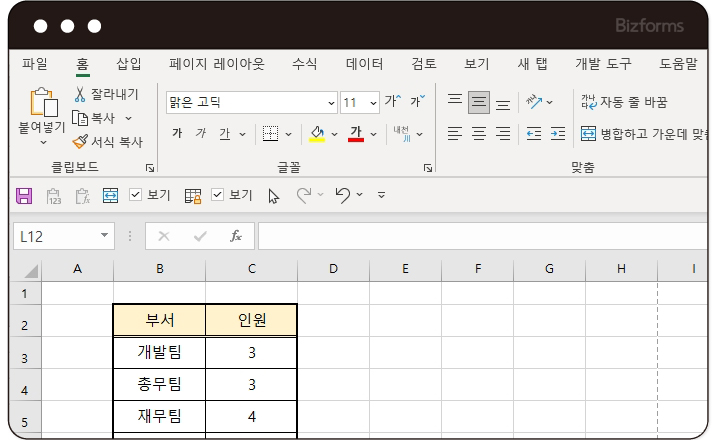
Task: Toggle the first 보기 checkbox
Action: [136, 196]
